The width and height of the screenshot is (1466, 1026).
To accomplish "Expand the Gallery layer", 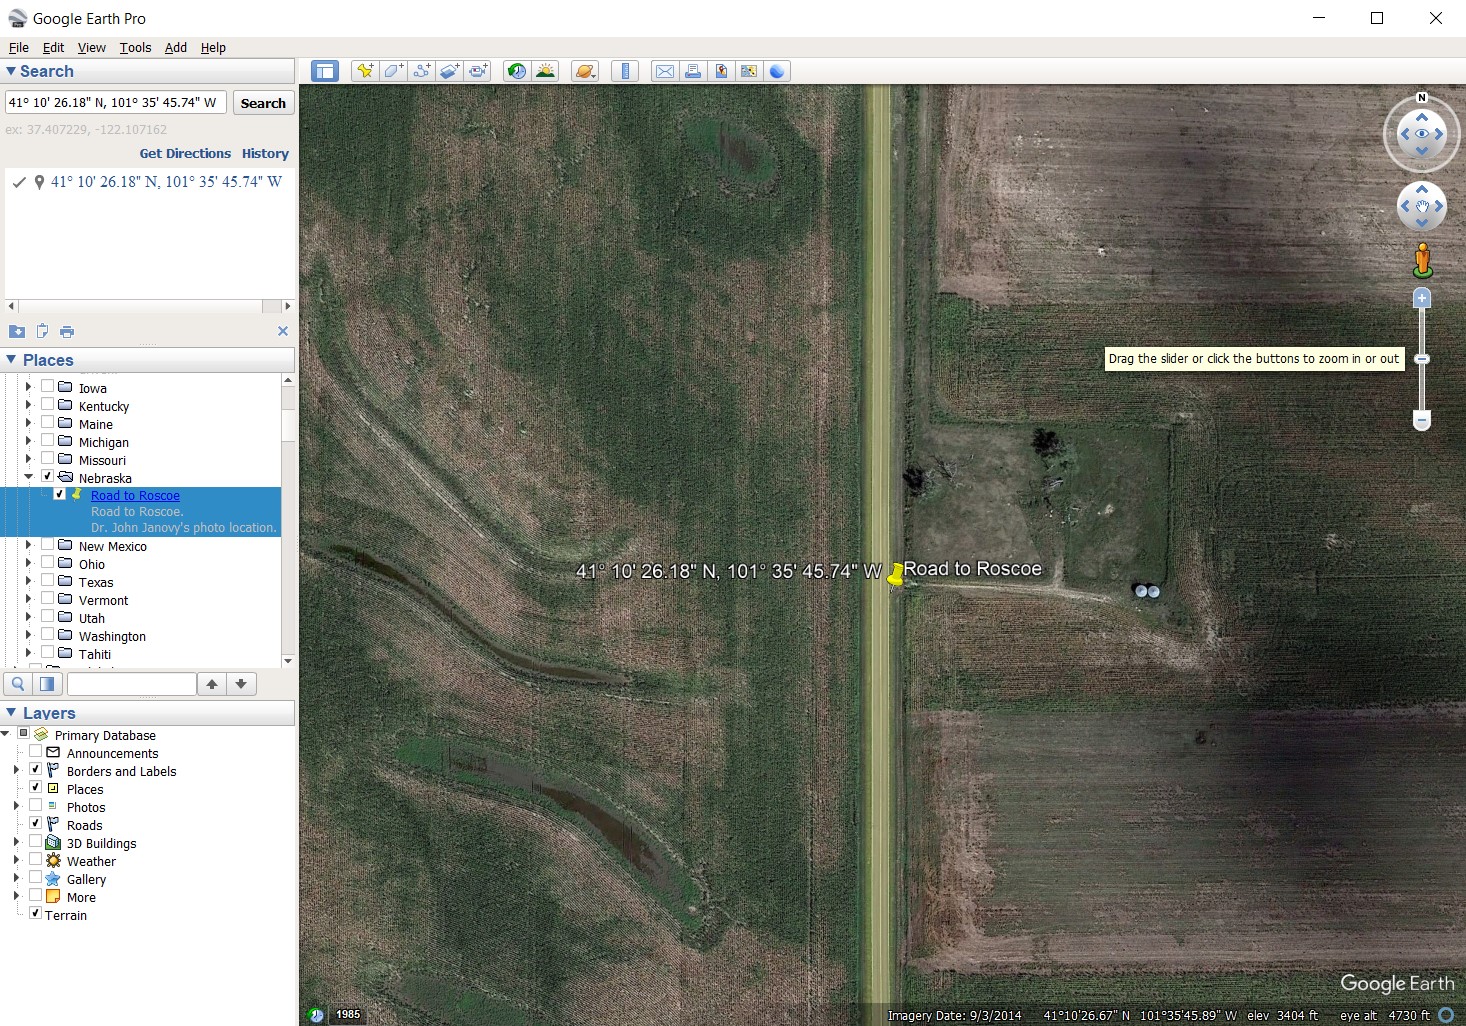I will 16,879.
